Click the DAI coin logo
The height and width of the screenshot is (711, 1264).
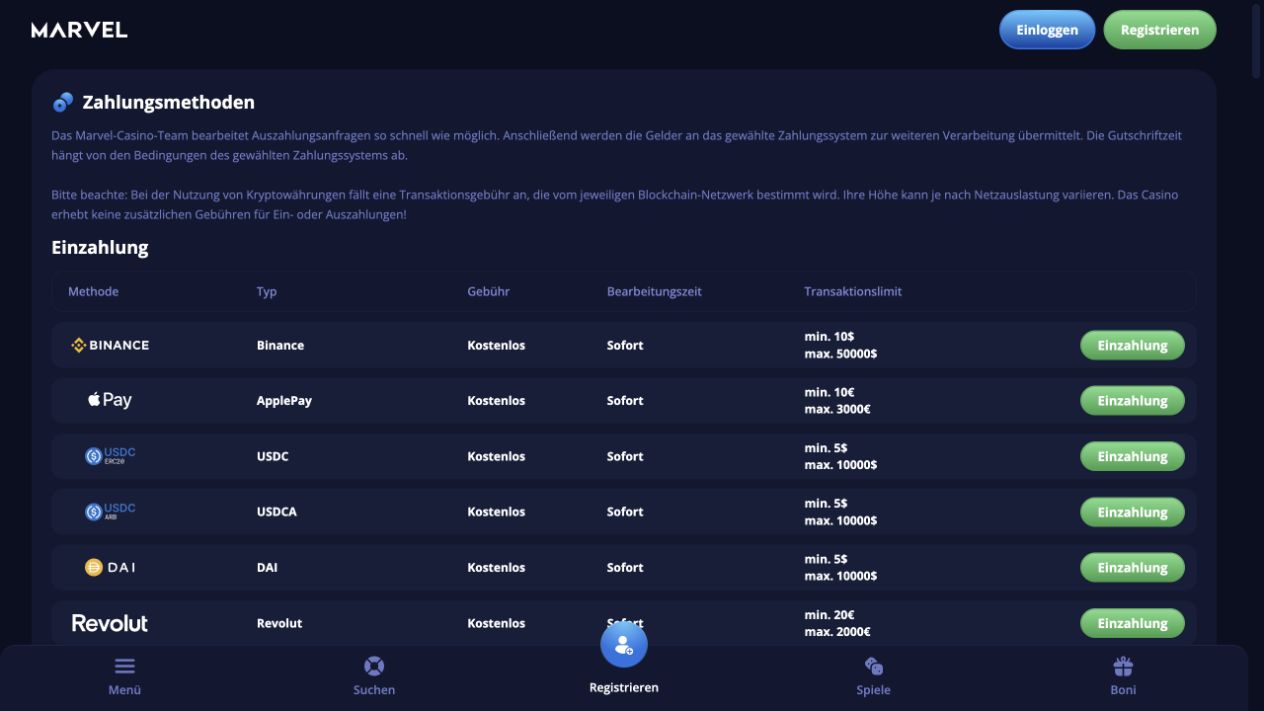pos(110,567)
